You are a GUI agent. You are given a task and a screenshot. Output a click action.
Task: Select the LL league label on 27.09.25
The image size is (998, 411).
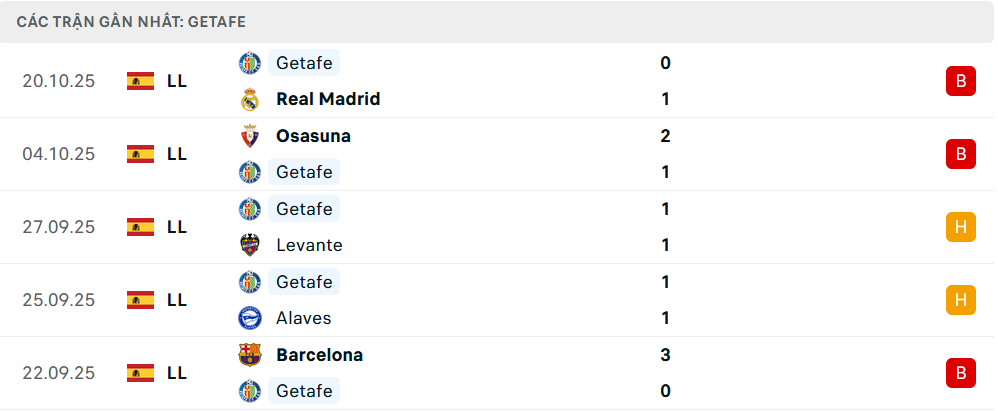point(177,227)
